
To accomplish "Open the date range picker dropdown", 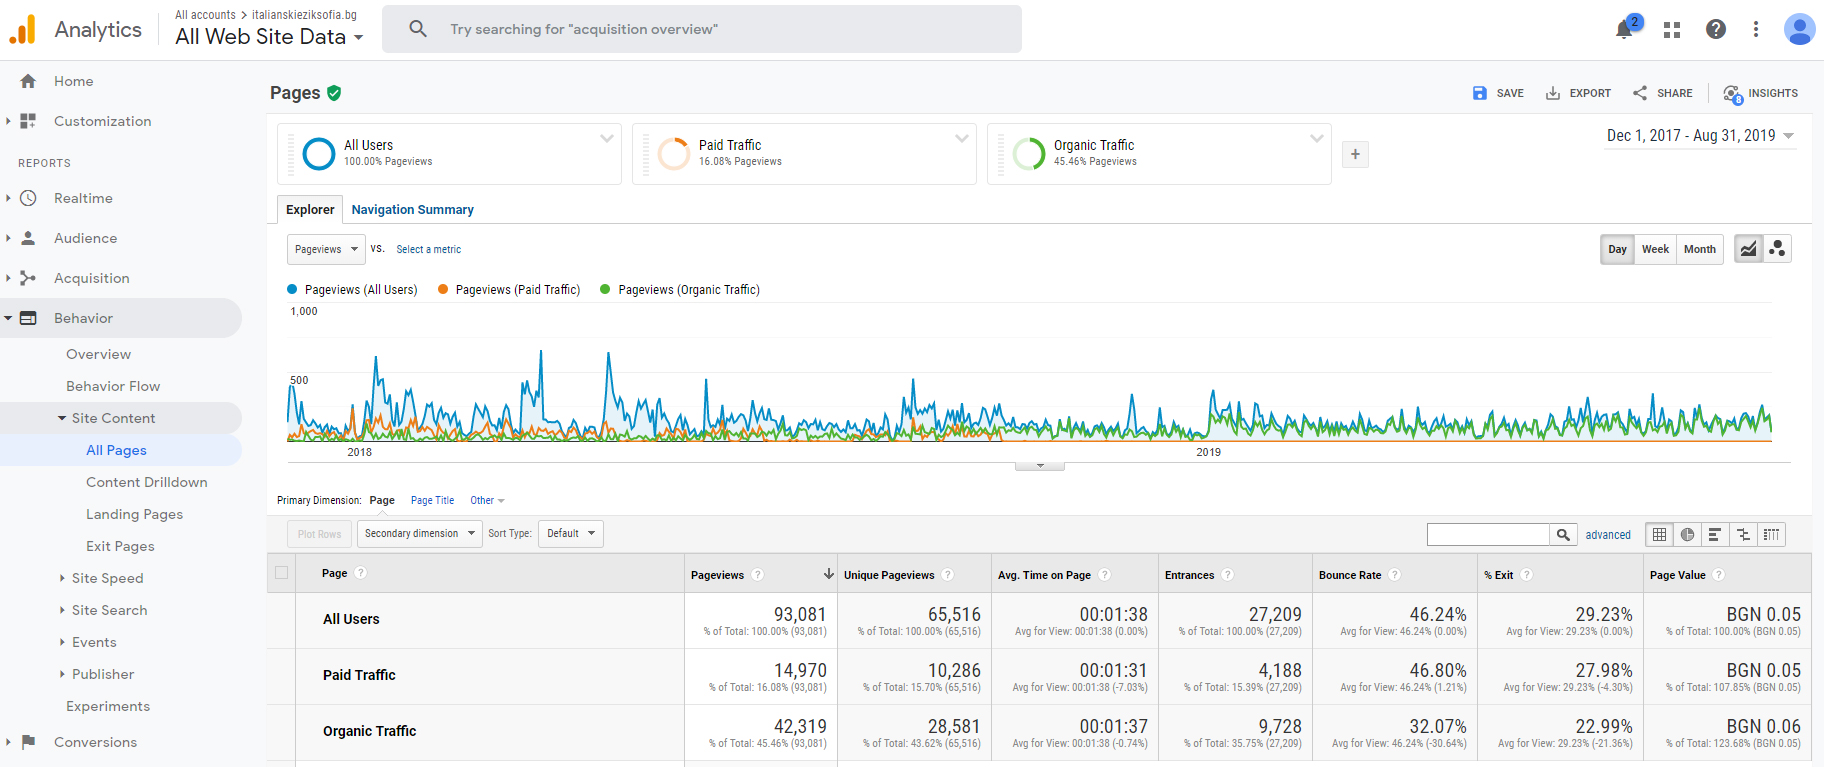I will [1699, 136].
